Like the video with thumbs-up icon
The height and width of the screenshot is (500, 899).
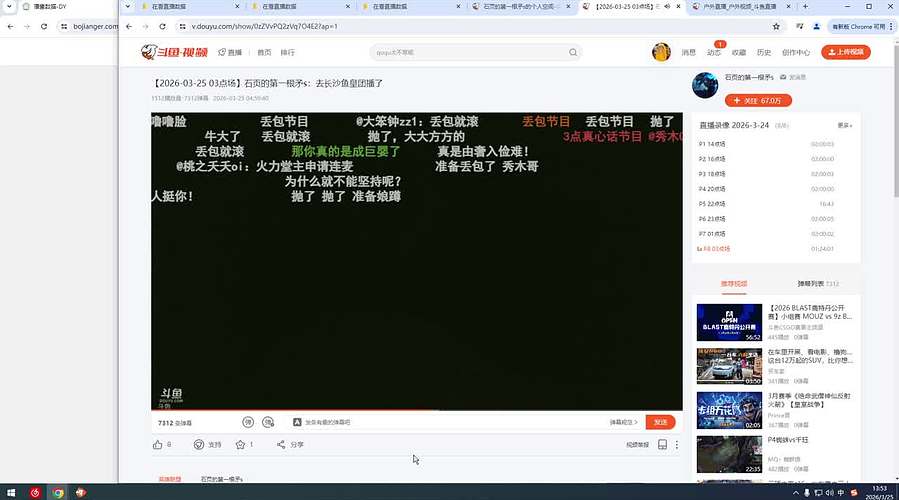click(x=158, y=444)
